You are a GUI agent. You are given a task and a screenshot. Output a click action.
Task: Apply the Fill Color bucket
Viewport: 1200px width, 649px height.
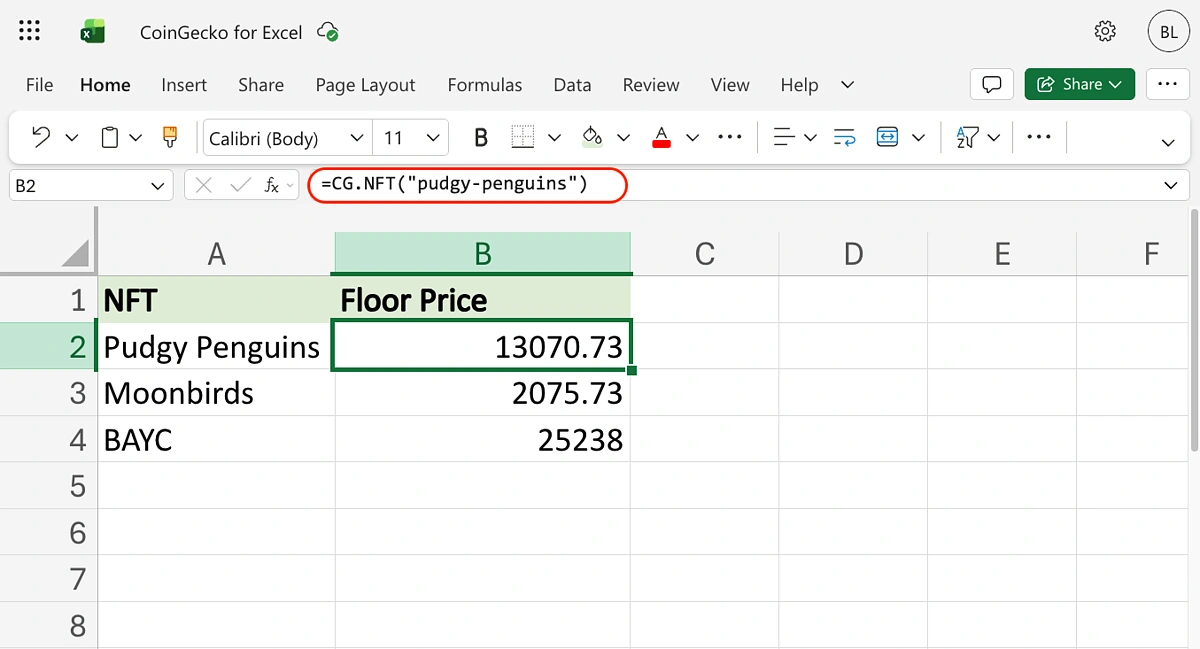click(x=592, y=137)
